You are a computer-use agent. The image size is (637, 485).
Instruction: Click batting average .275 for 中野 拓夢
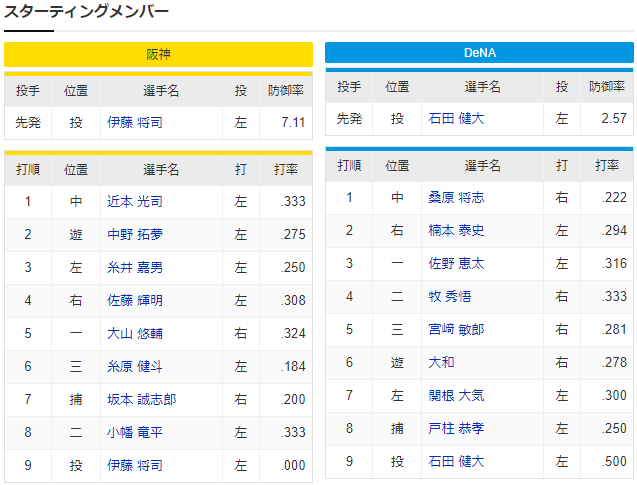[293, 234]
